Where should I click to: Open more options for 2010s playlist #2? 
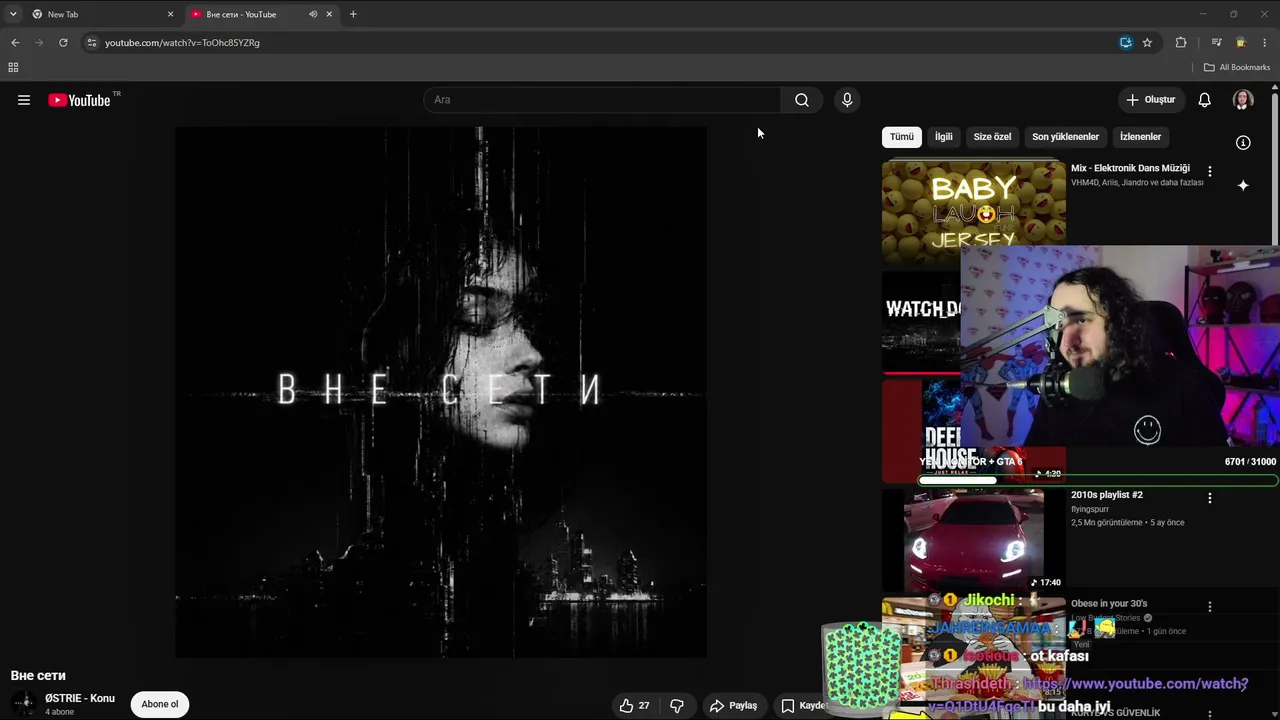pyautogui.click(x=1209, y=498)
